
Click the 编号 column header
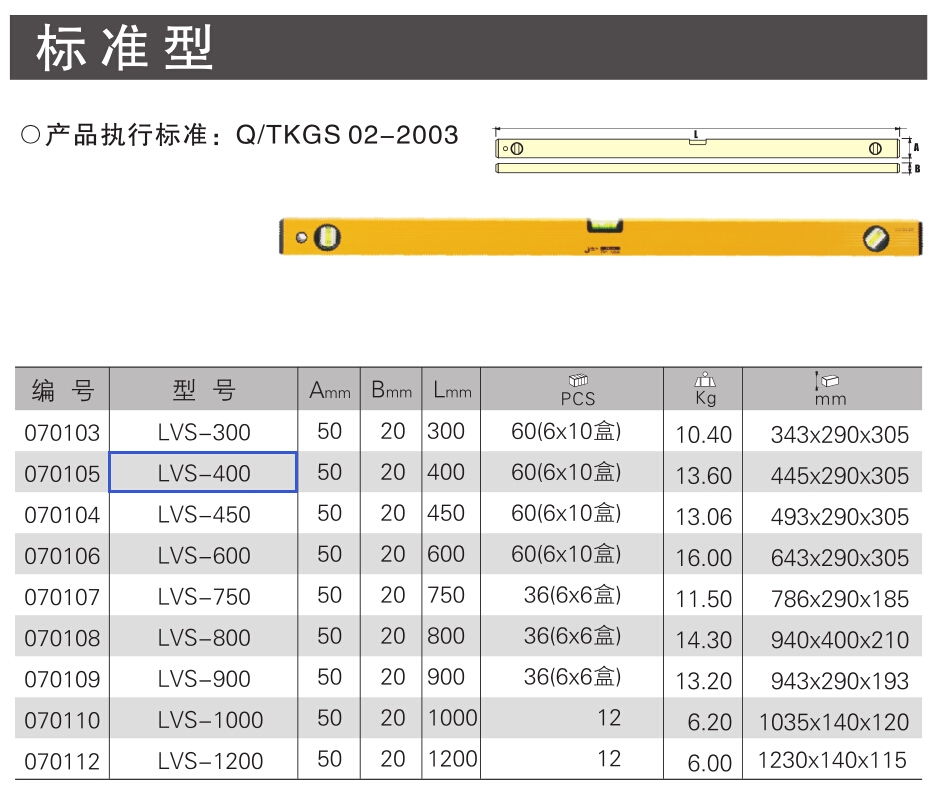click(x=62, y=390)
